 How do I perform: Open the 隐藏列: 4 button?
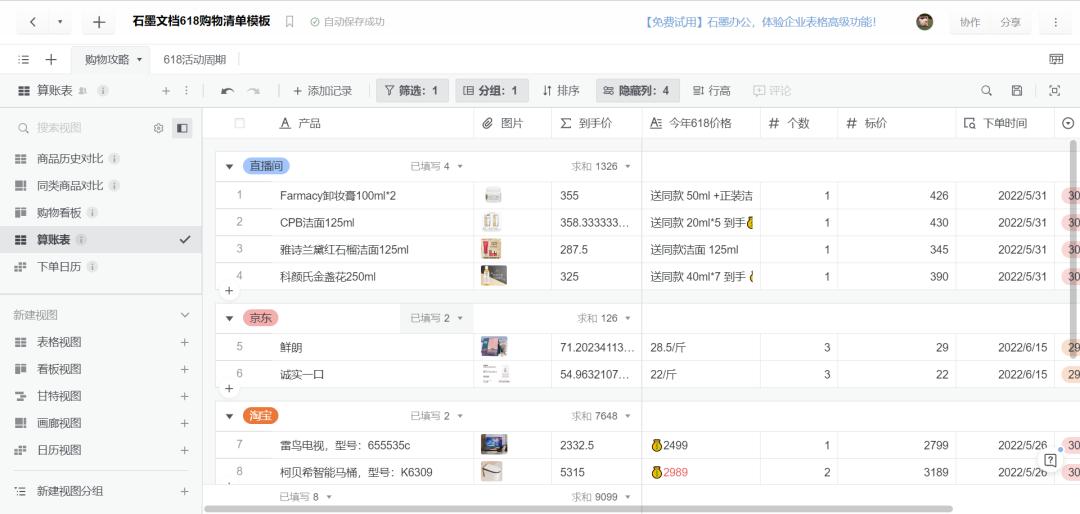(x=637, y=90)
